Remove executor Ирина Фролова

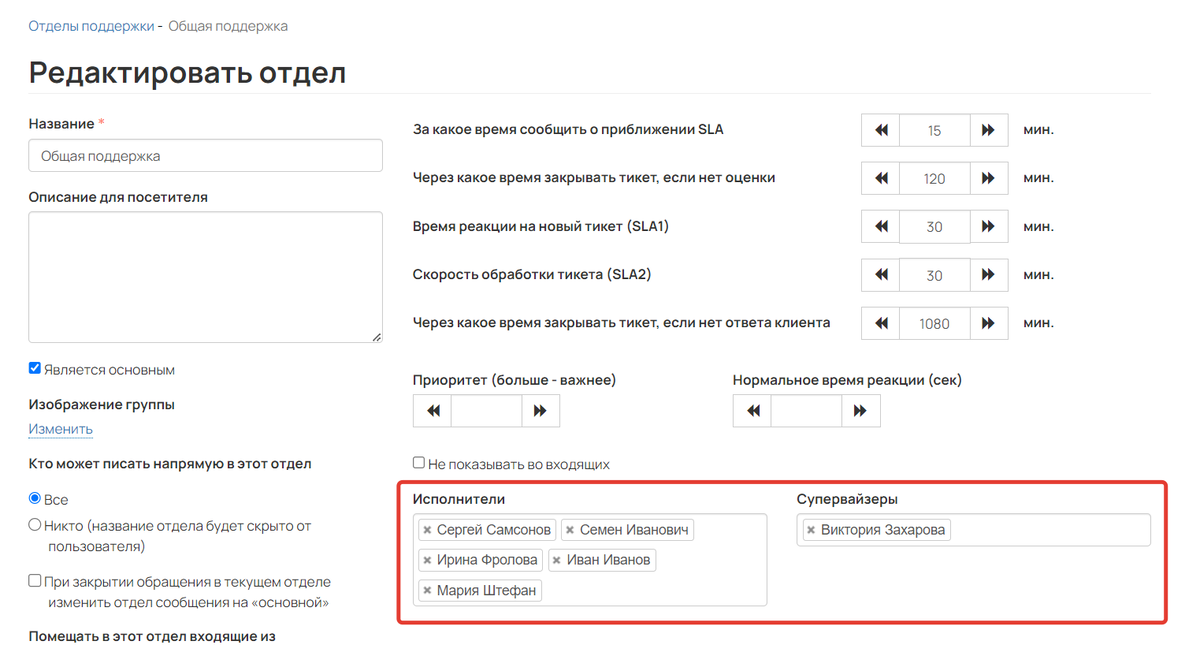[427, 560]
